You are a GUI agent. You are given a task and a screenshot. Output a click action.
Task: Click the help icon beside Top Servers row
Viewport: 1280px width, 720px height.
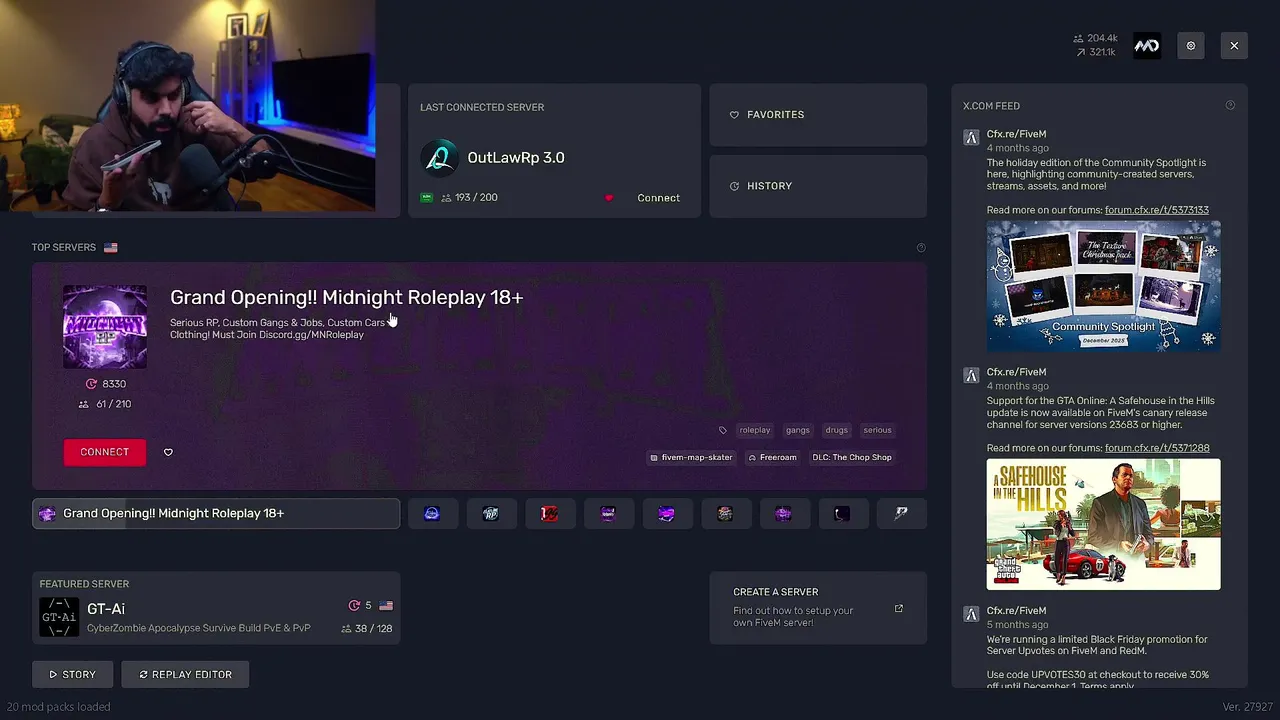pyautogui.click(x=921, y=248)
